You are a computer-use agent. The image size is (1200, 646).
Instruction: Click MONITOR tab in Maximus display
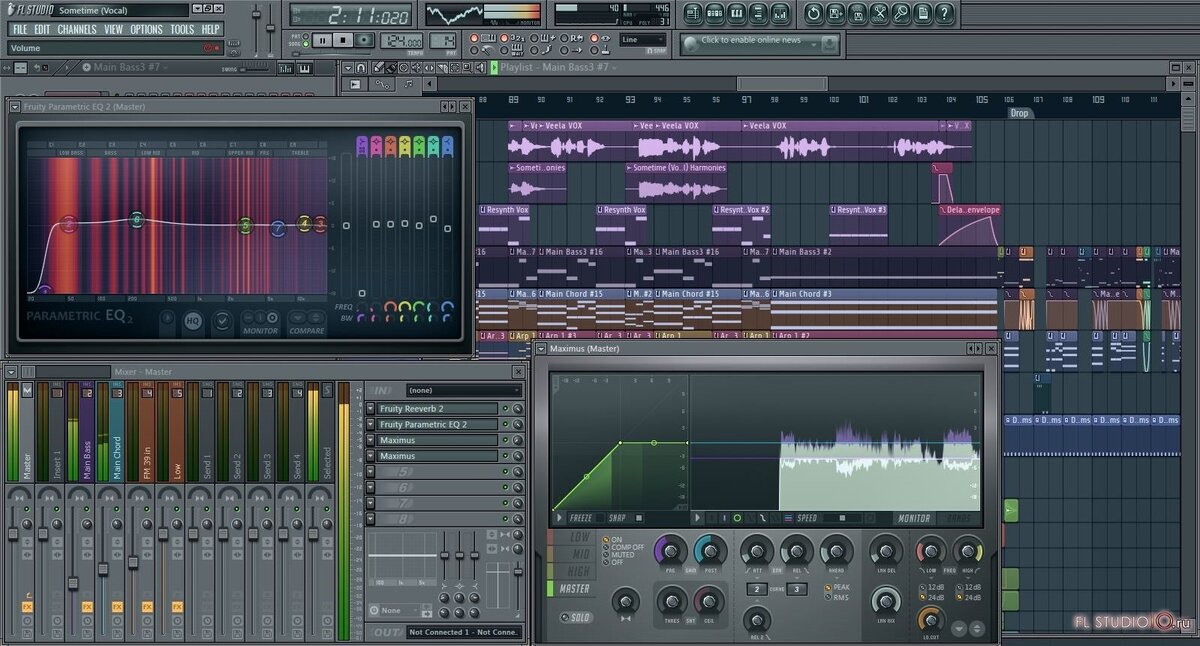(x=914, y=518)
